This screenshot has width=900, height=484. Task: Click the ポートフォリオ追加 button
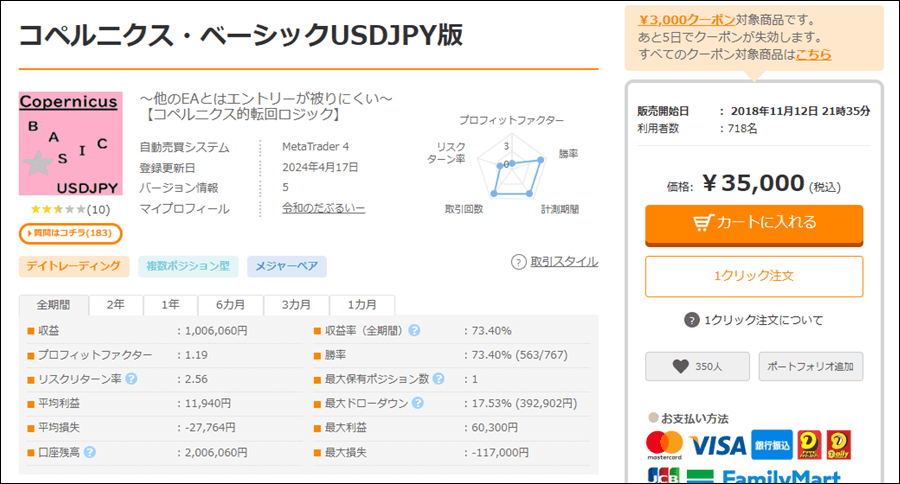(x=810, y=366)
